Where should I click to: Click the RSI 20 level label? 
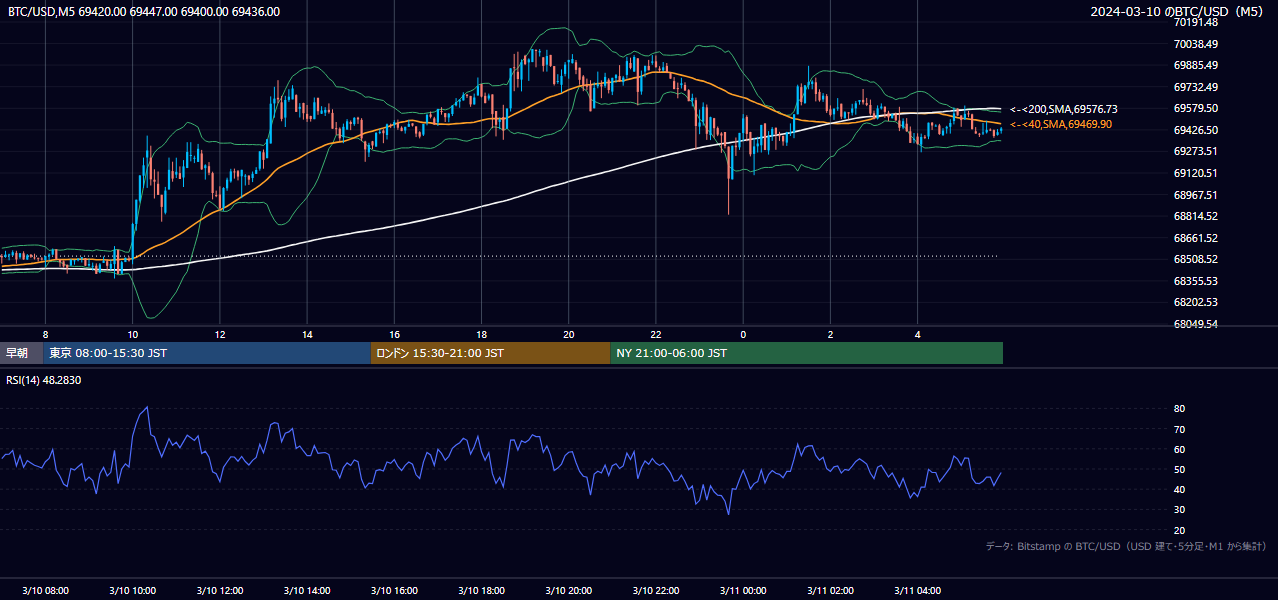coord(1180,530)
